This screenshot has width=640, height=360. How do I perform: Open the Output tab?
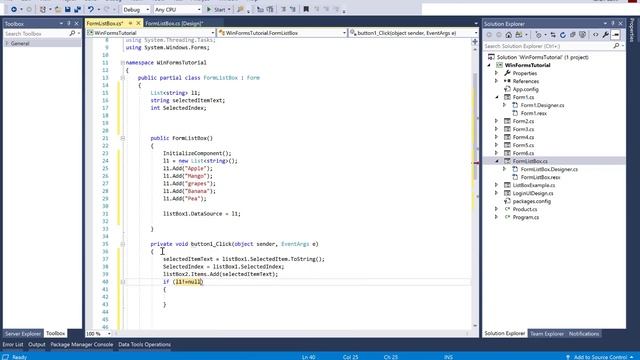(37, 344)
